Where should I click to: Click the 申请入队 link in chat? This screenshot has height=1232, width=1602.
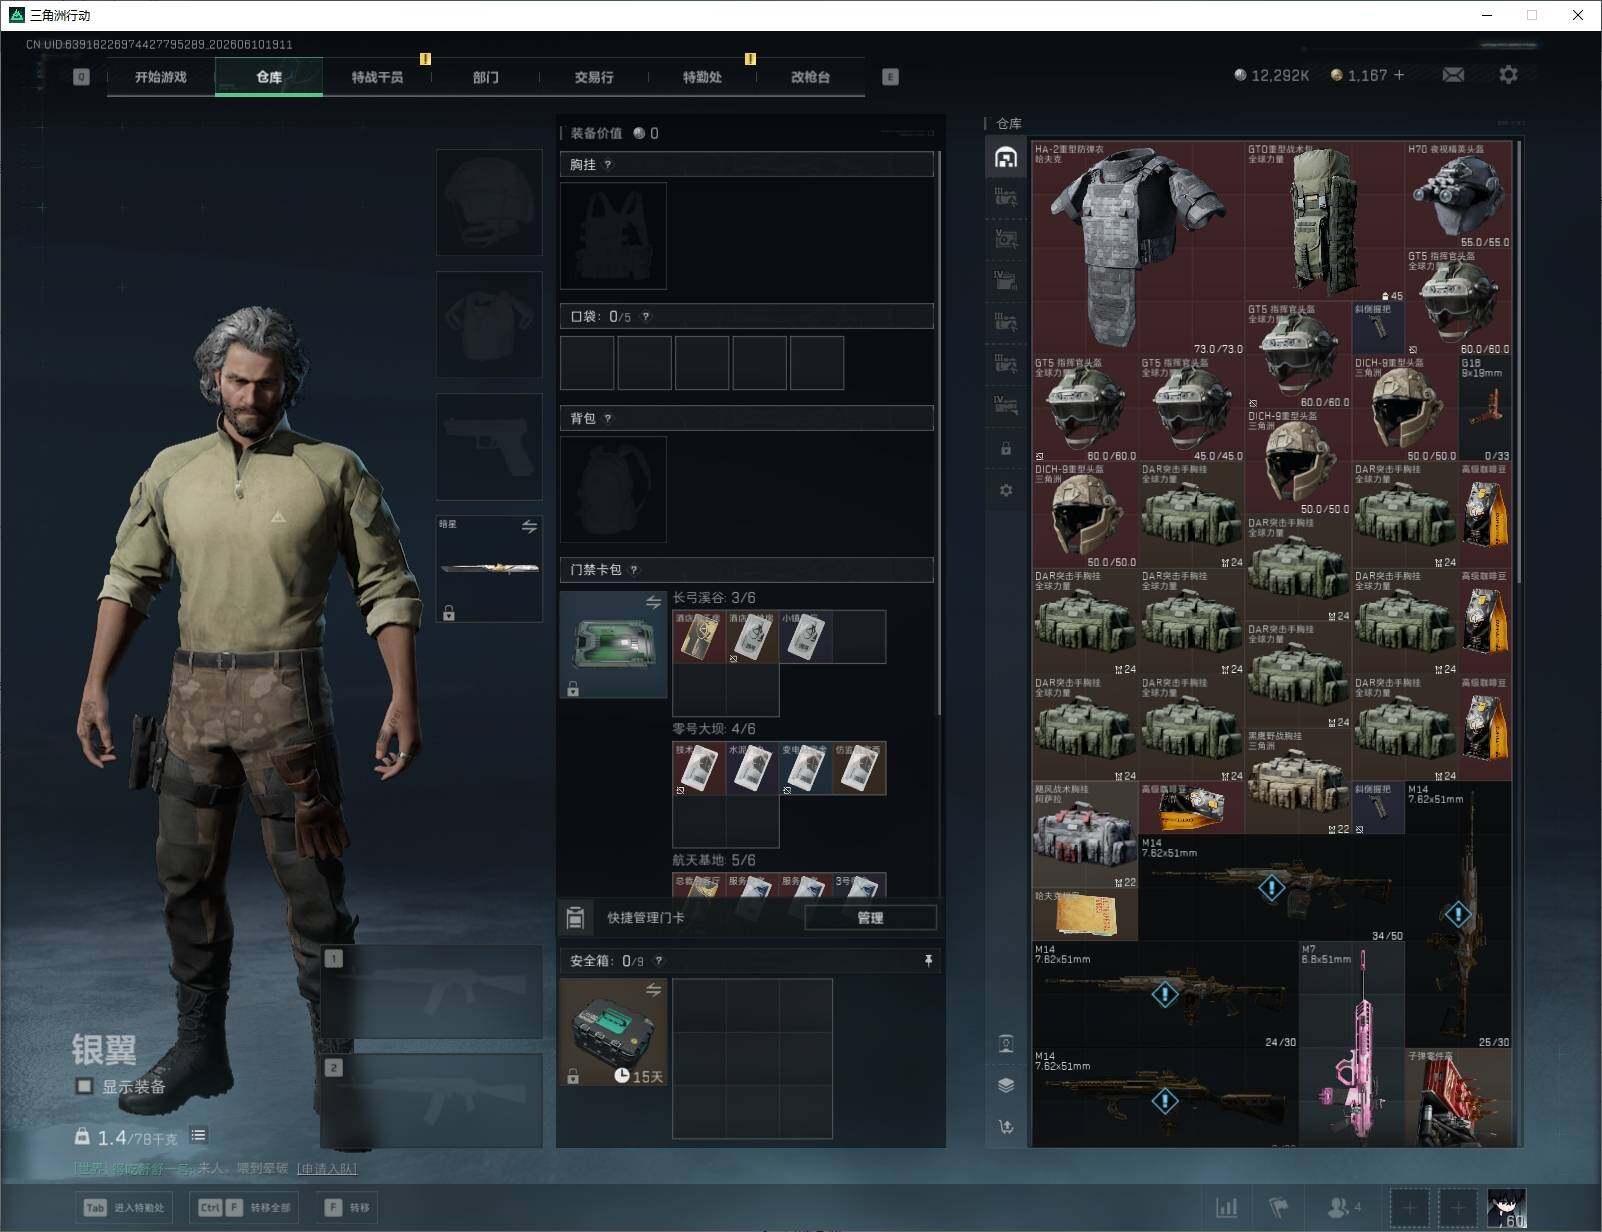click(x=327, y=1168)
